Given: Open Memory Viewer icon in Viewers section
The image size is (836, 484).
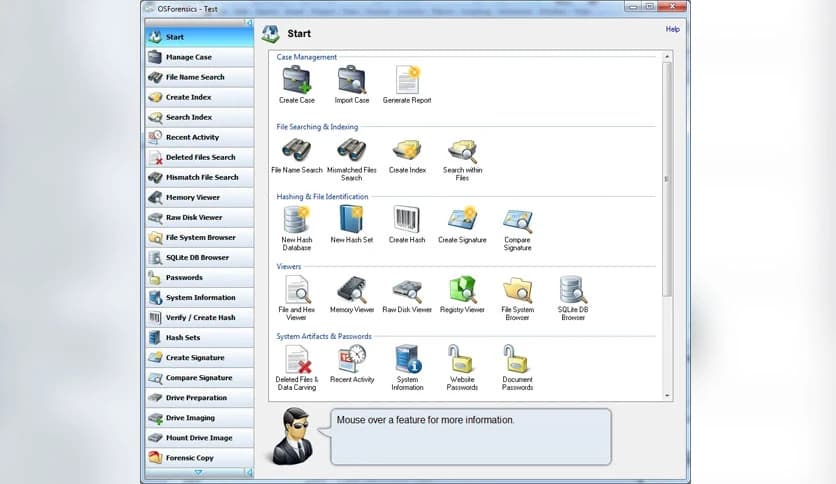Looking at the screenshot, I should click(x=351, y=290).
